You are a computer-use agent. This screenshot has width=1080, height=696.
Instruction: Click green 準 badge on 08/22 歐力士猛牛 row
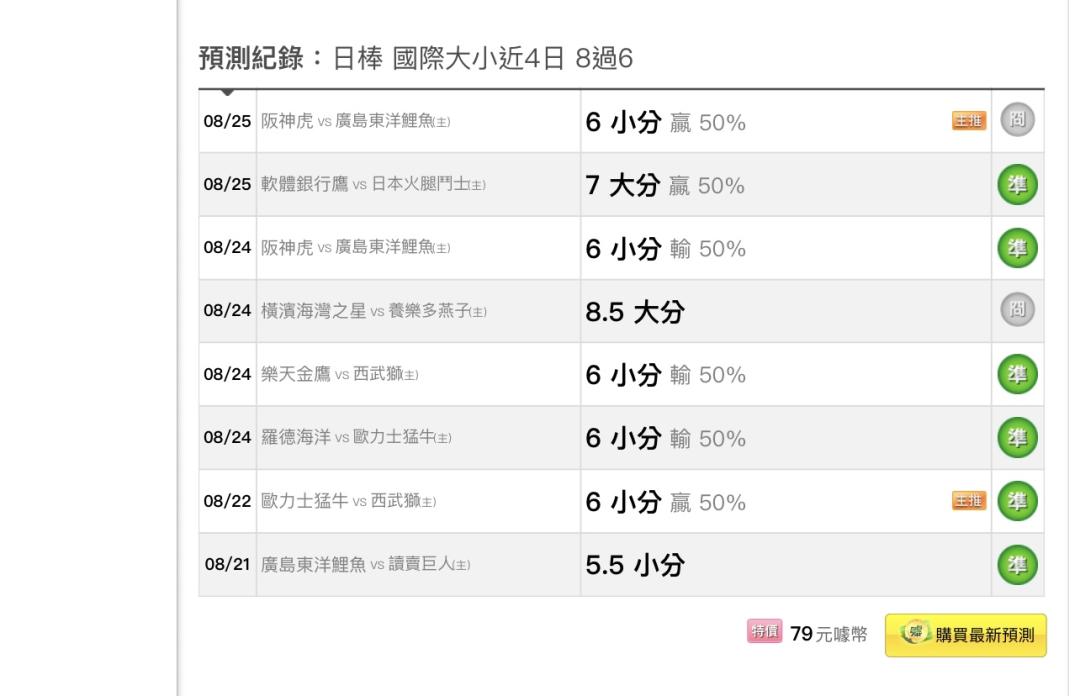[x=1017, y=501]
